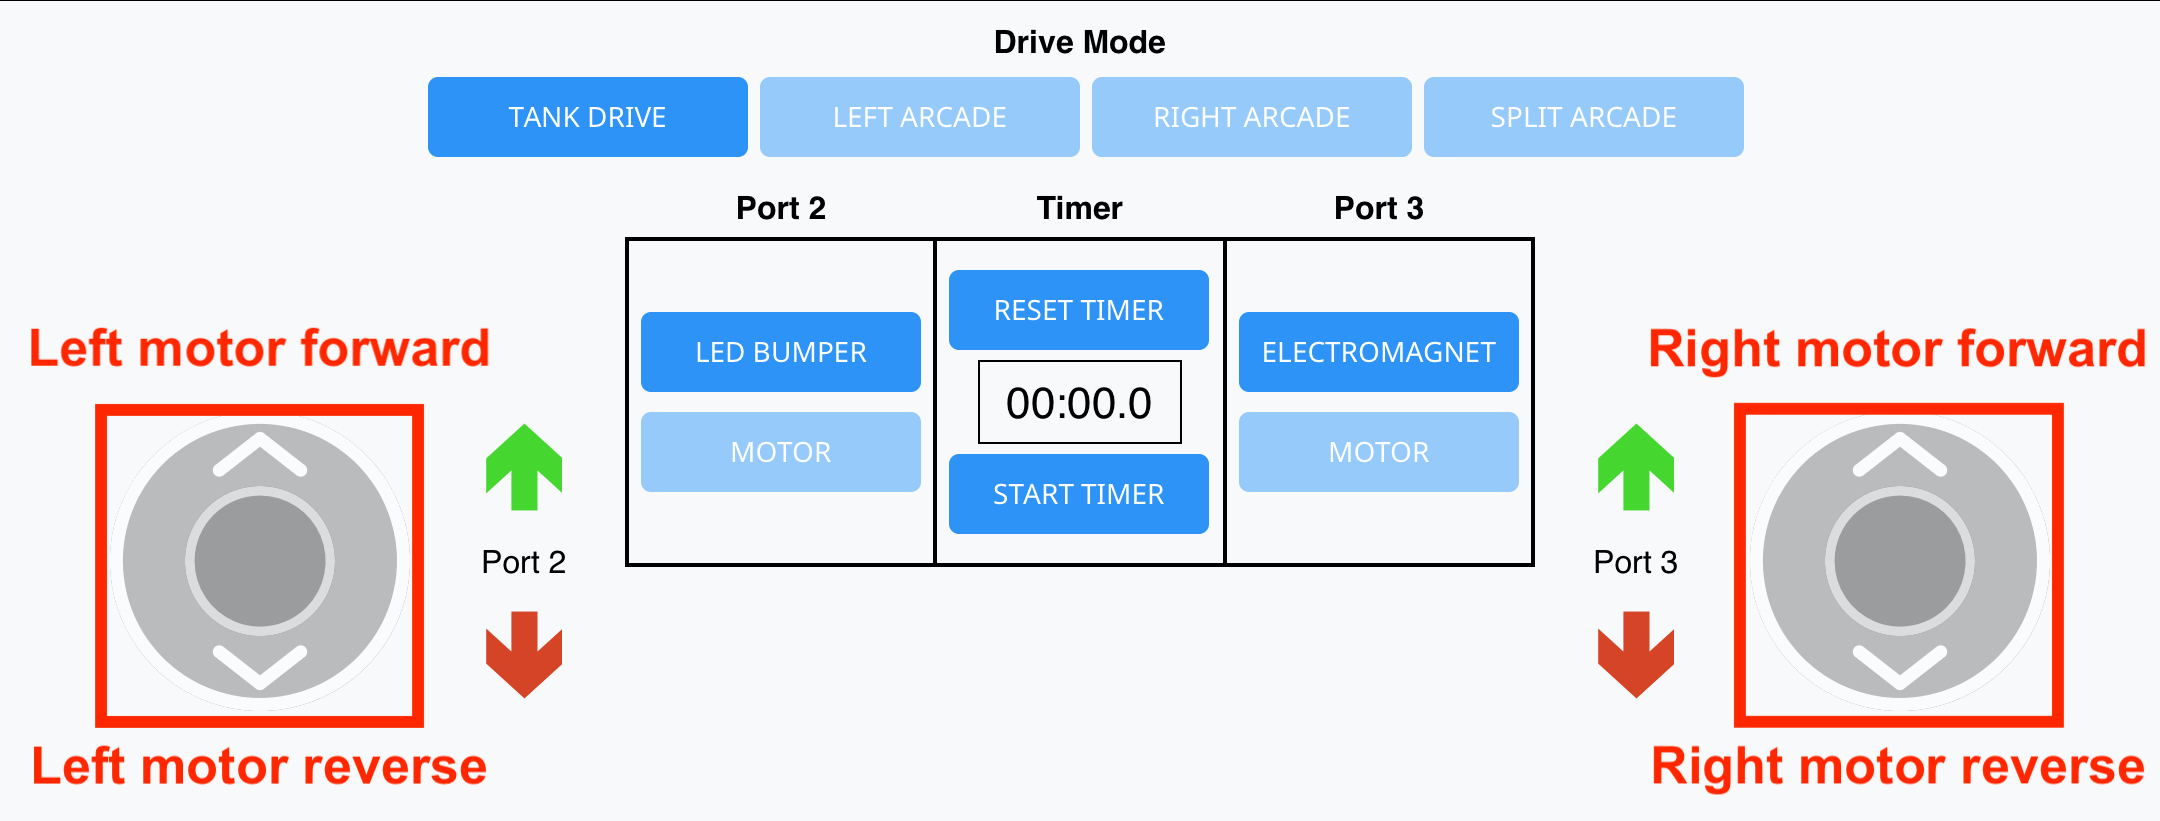
Task: Select RIGHT ARCADE drive mode
Action: point(1252,116)
